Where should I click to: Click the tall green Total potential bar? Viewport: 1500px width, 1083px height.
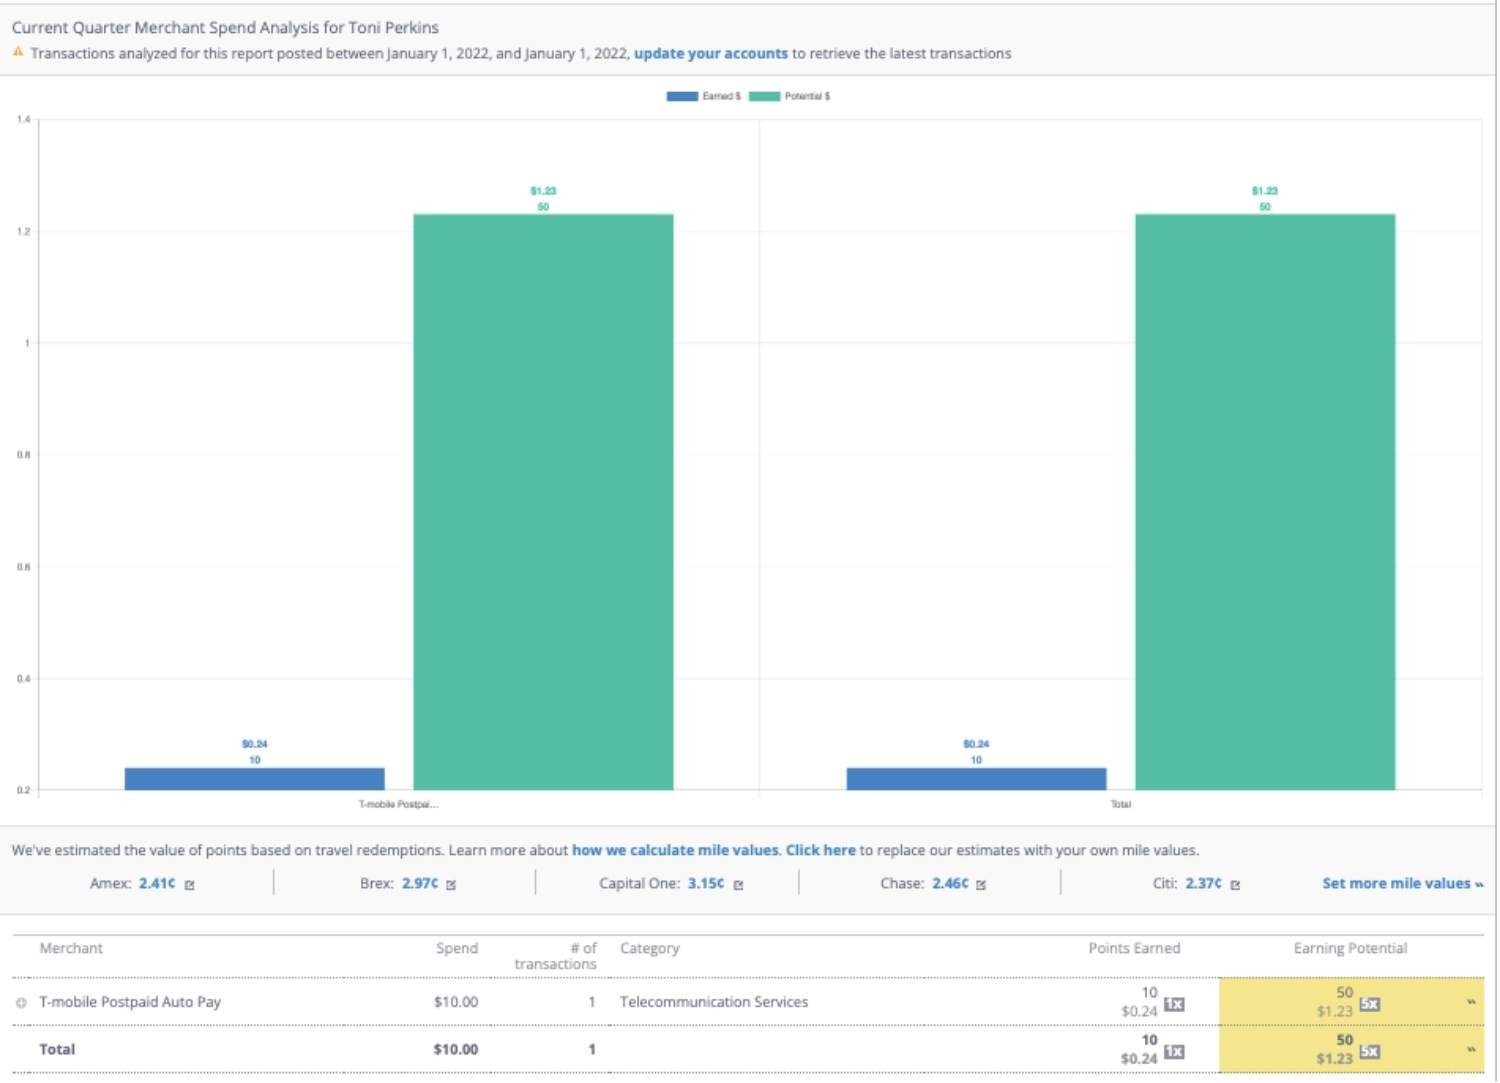click(x=1265, y=500)
